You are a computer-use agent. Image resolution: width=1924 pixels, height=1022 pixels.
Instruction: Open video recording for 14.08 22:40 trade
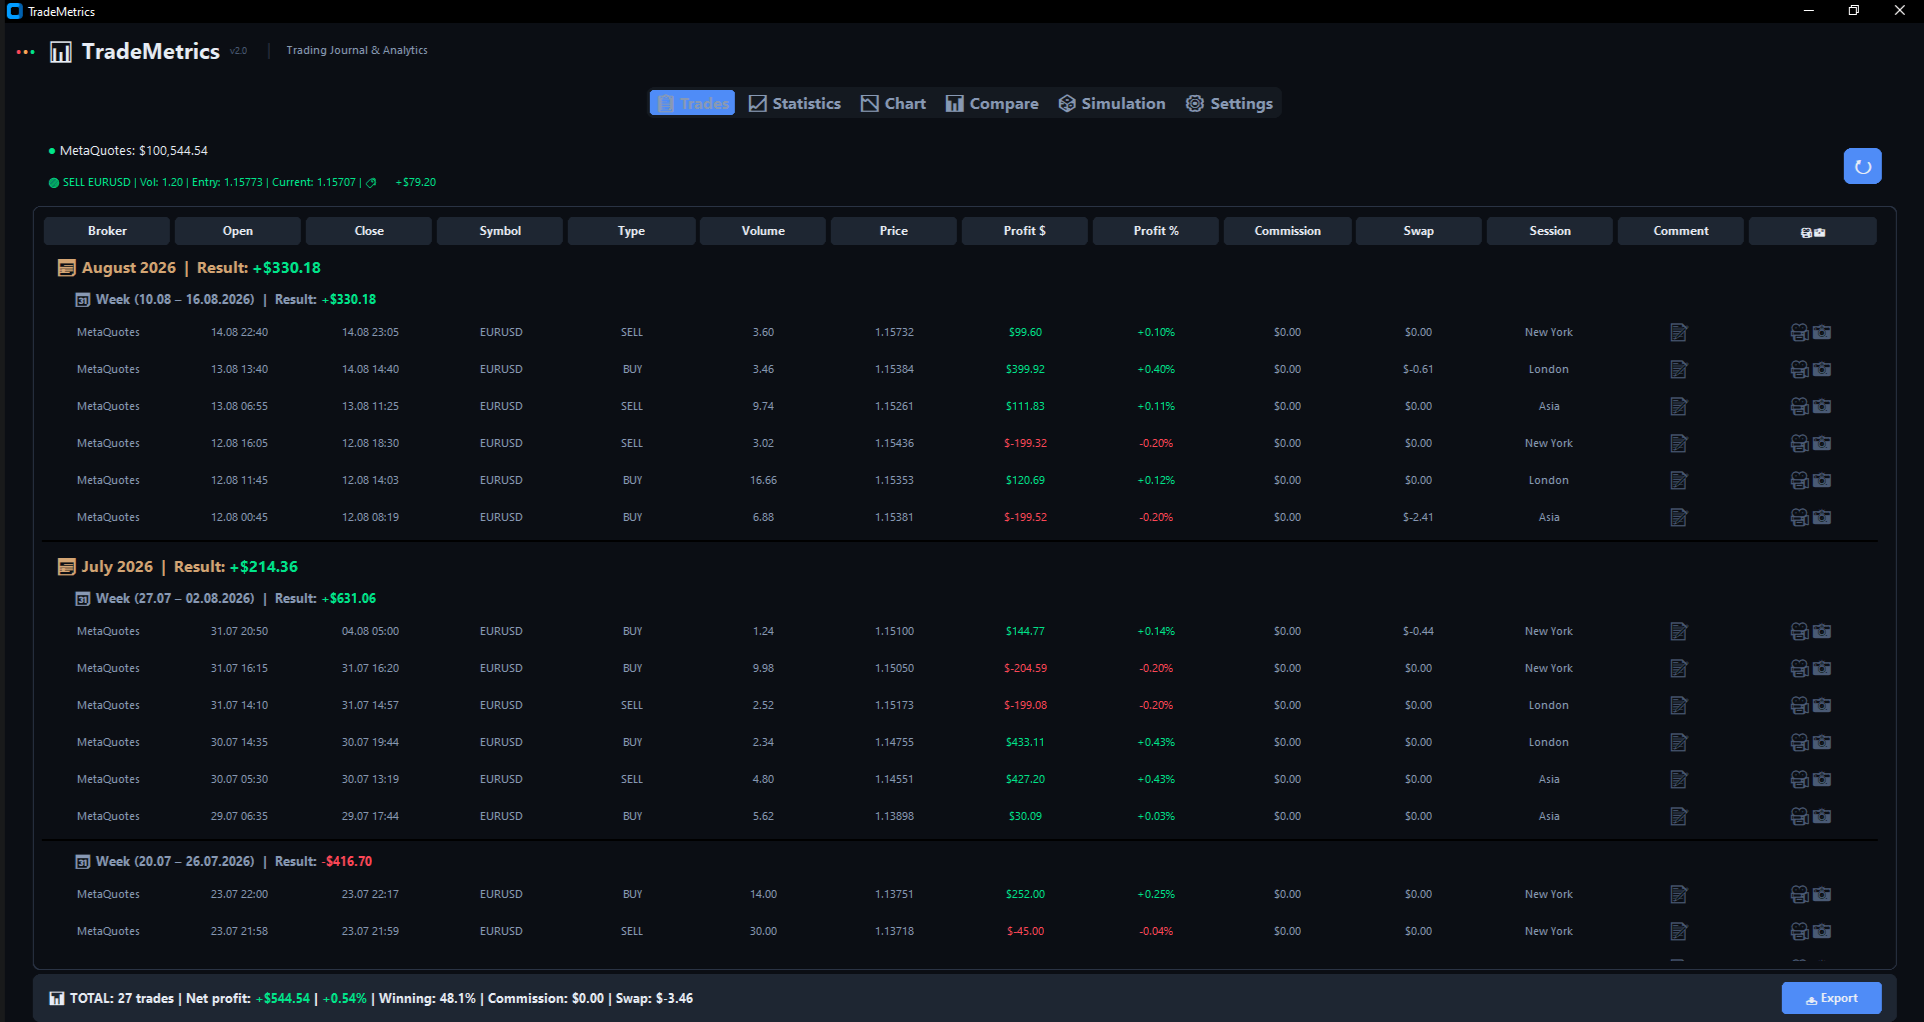[1799, 332]
